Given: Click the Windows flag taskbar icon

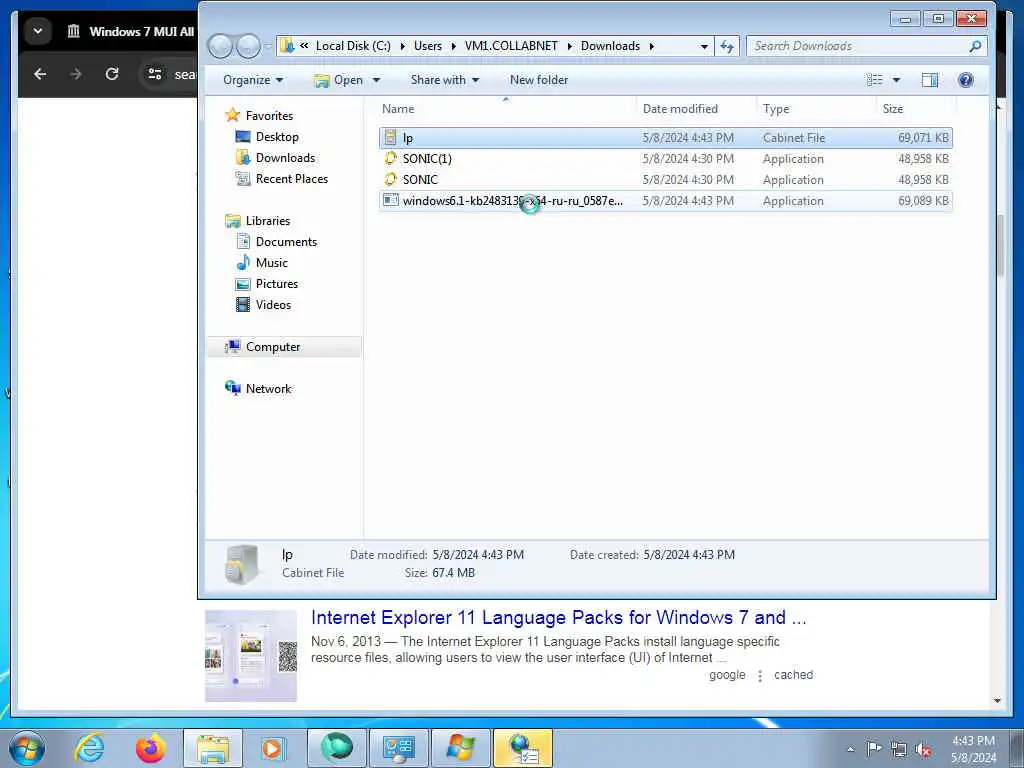Looking at the screenshot, I should pos(461,748).
